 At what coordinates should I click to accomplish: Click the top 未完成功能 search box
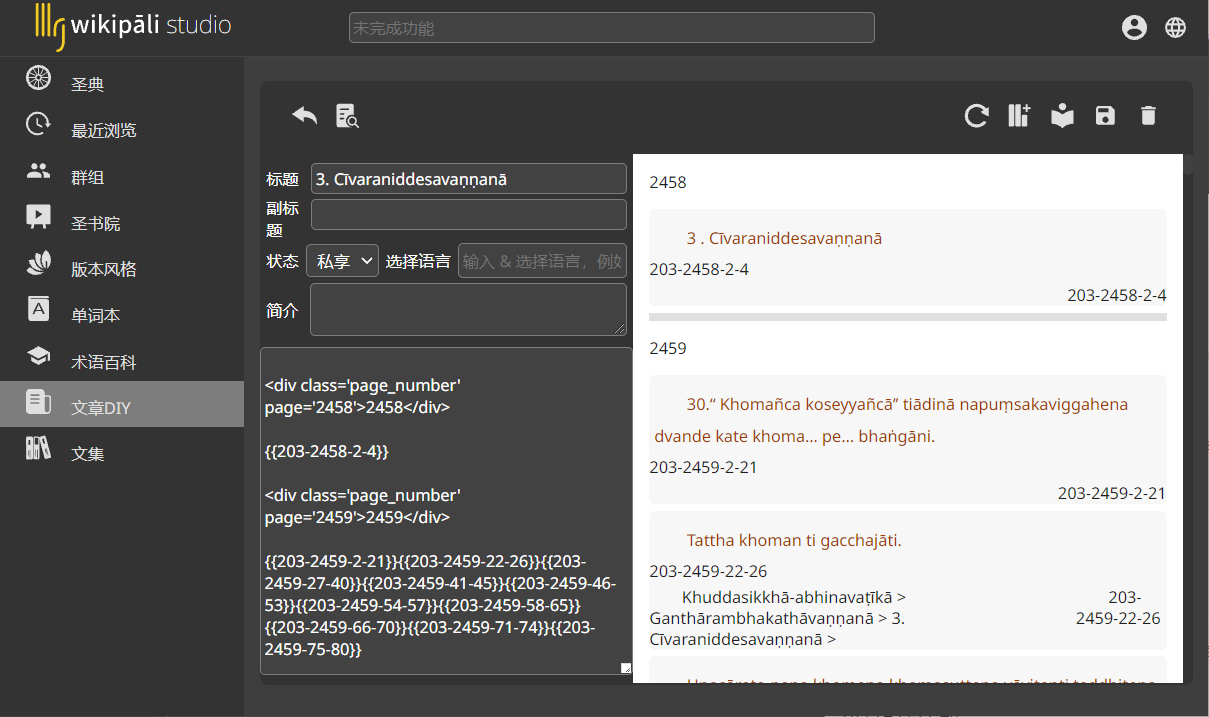(612, 28)
